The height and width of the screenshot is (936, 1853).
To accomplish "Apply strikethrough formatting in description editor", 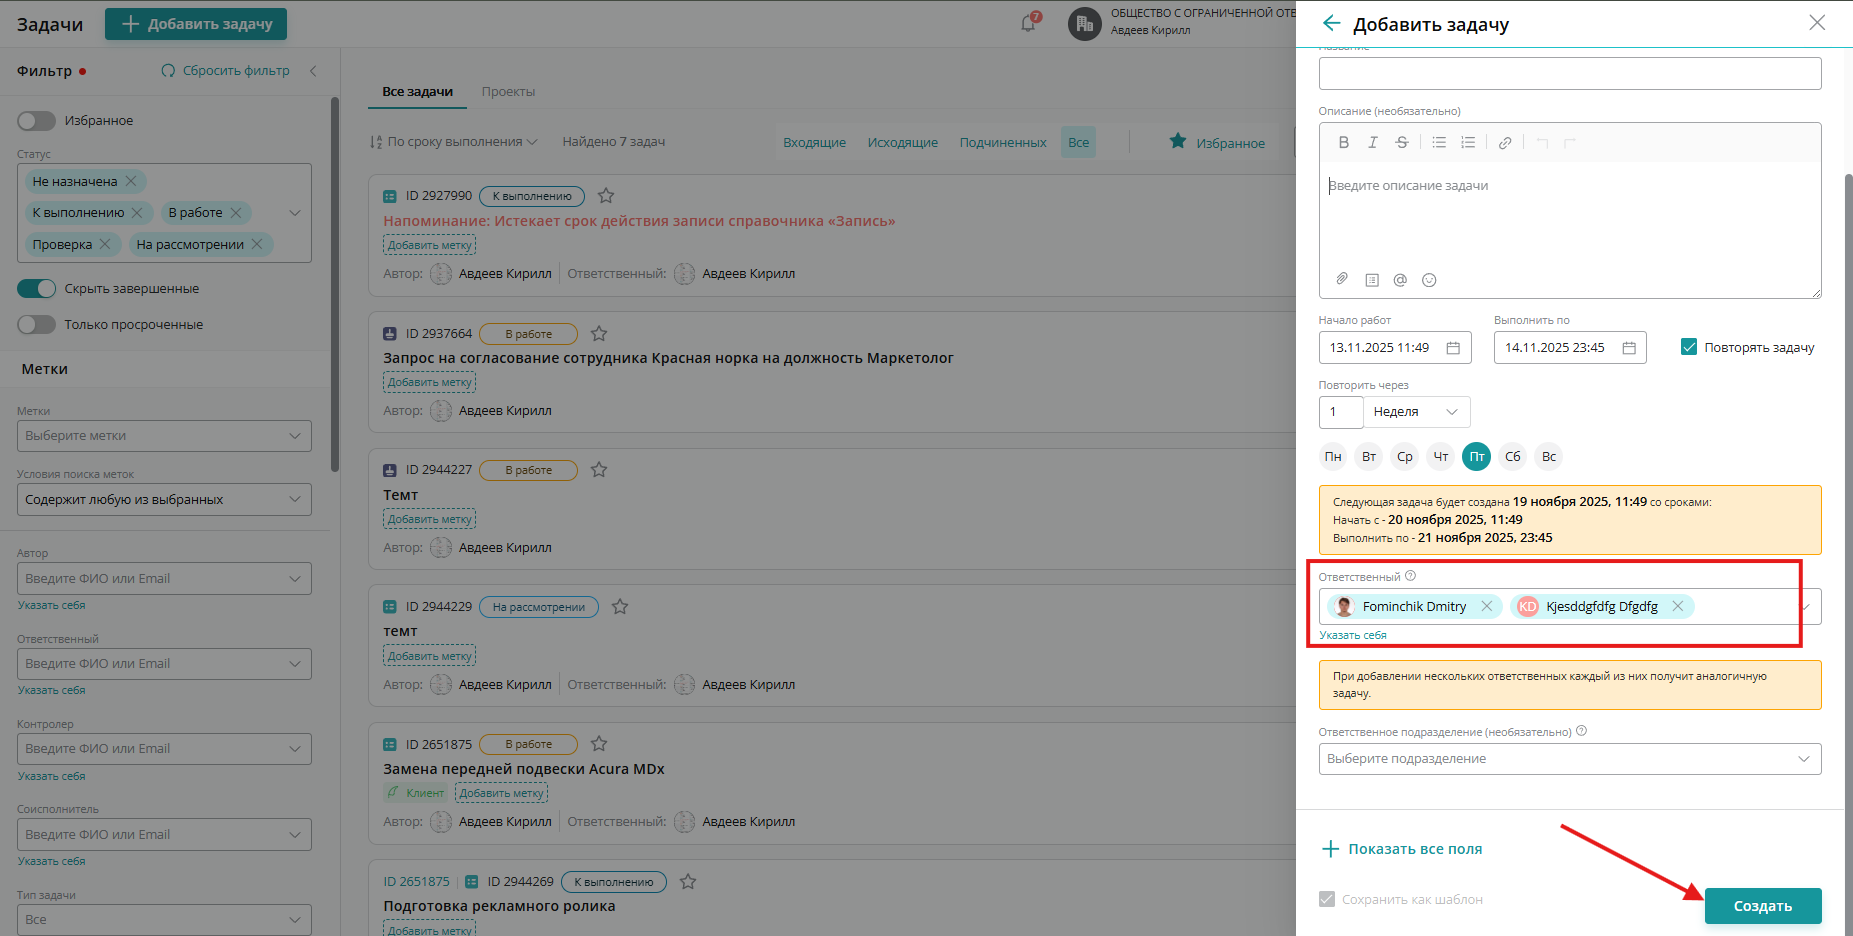I will pos(1402,143).
